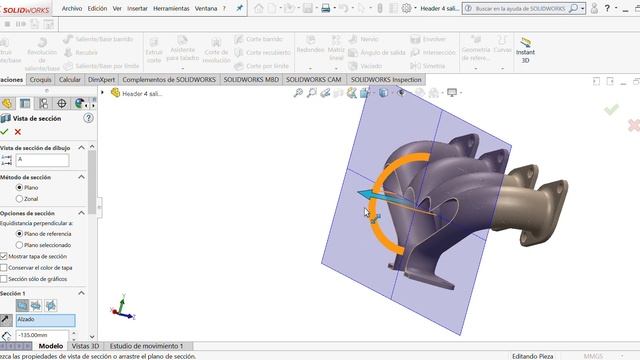This screenshot has height=360, width=640.
Task: Select Plano de referencia radio option
Action: [x=19, y=234]
